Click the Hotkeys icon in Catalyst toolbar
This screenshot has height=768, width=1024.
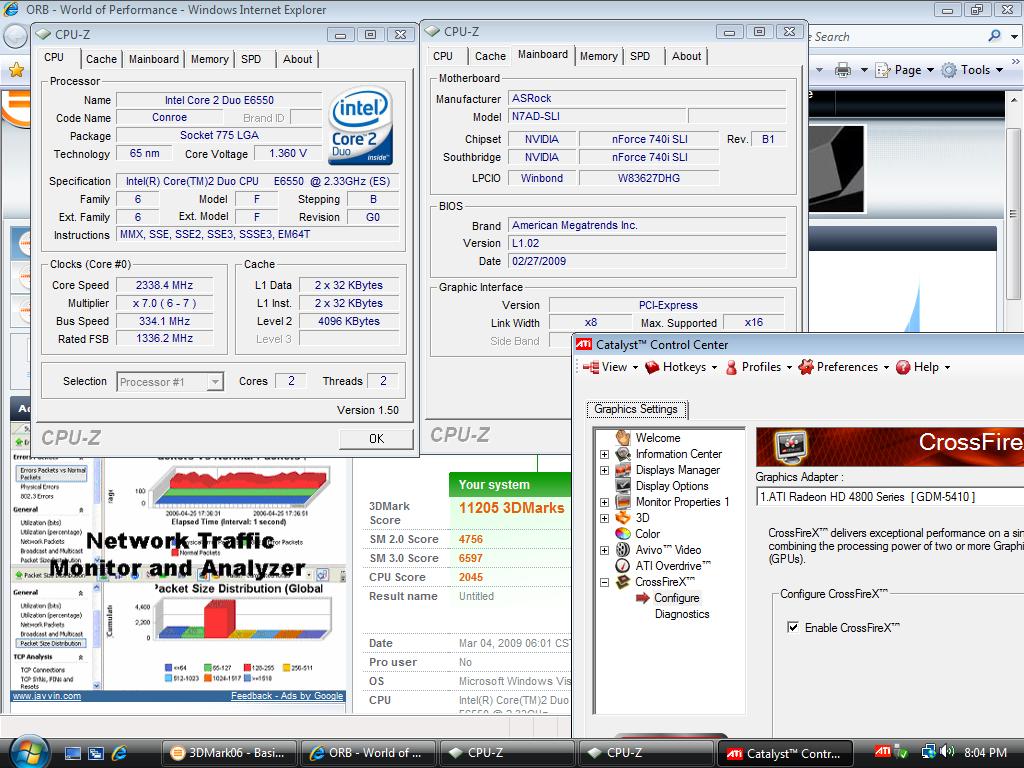[652, 367]
